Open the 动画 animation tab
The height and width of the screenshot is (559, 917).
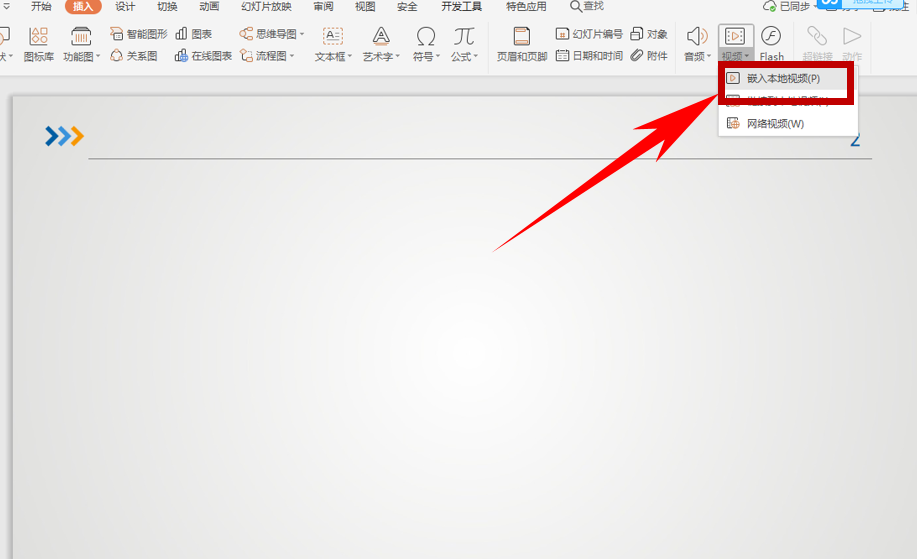[209, 6]
